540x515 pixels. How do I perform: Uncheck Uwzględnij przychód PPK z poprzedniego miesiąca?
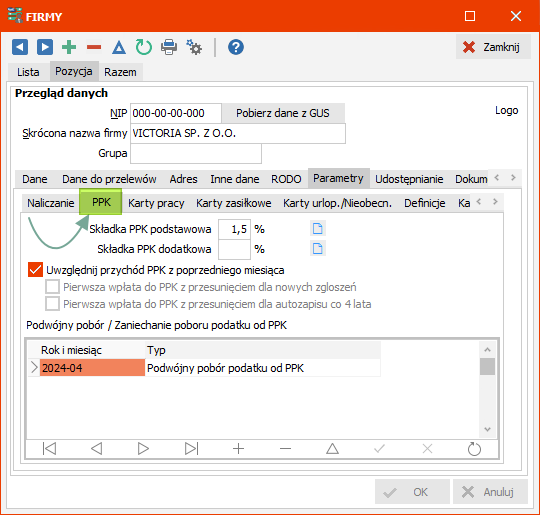coord(35,270)
